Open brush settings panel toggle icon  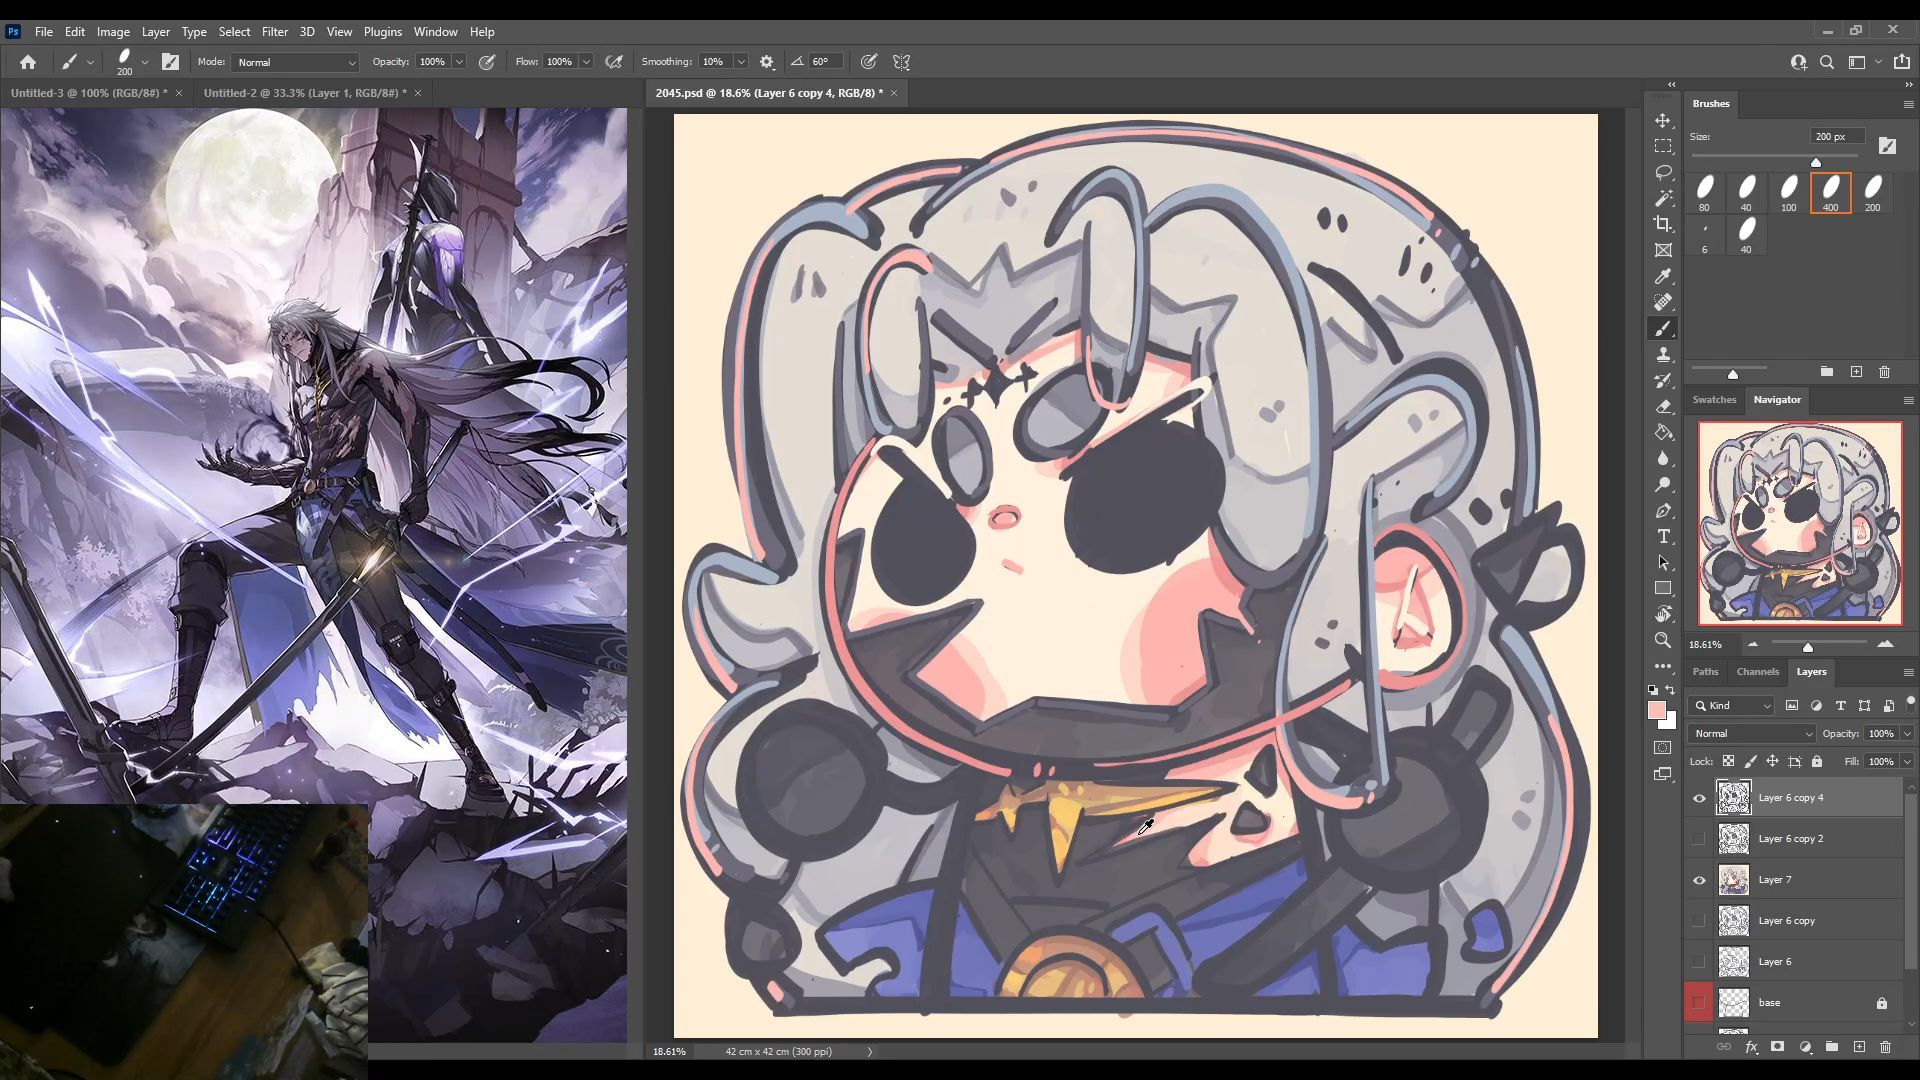(x=171, y=62)
